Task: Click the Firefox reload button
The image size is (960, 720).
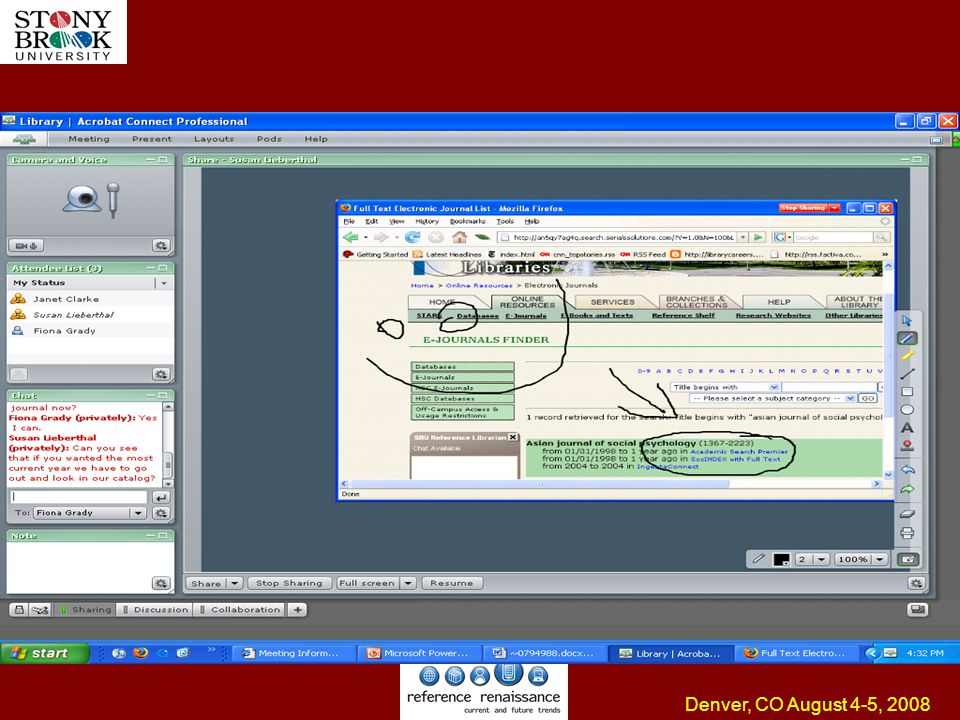Action: click(413, 237)
